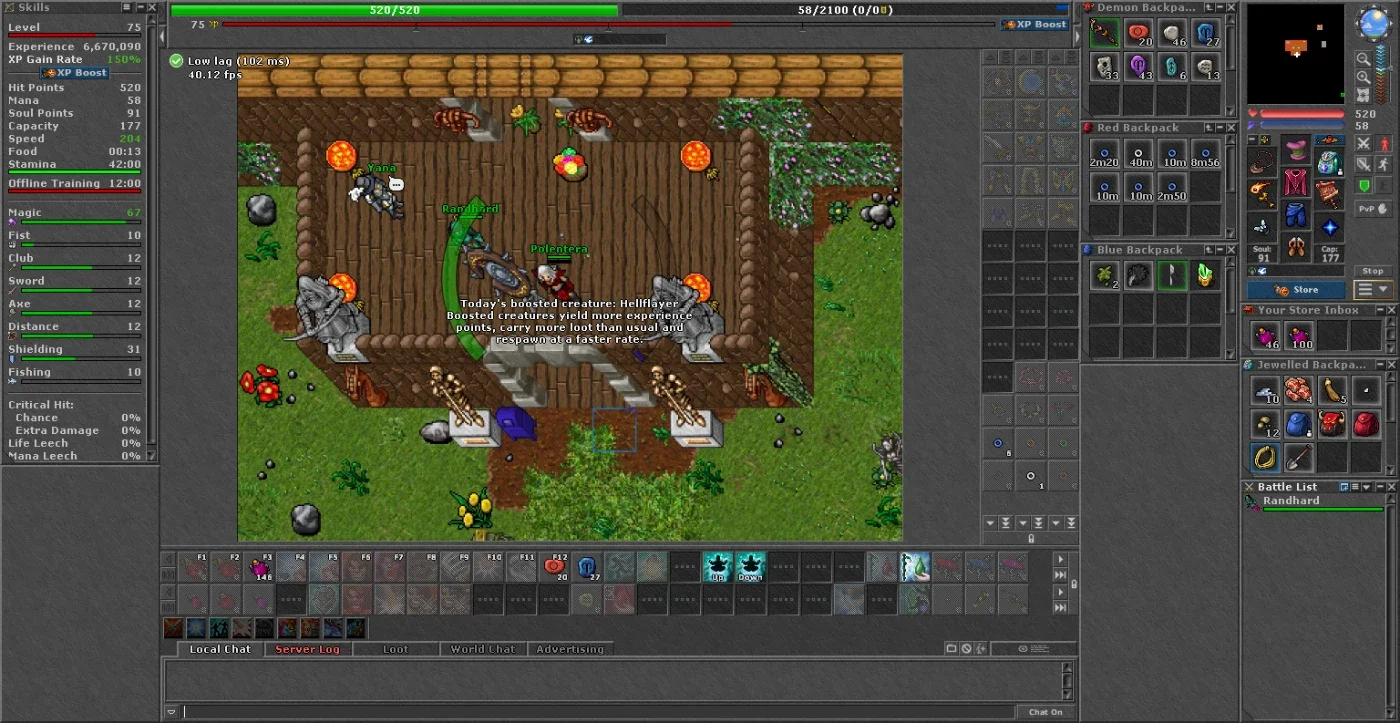Toggle full attack crossed-swords mode
The height and width of the screenshot is (723, 1400).
(1362, 145)
